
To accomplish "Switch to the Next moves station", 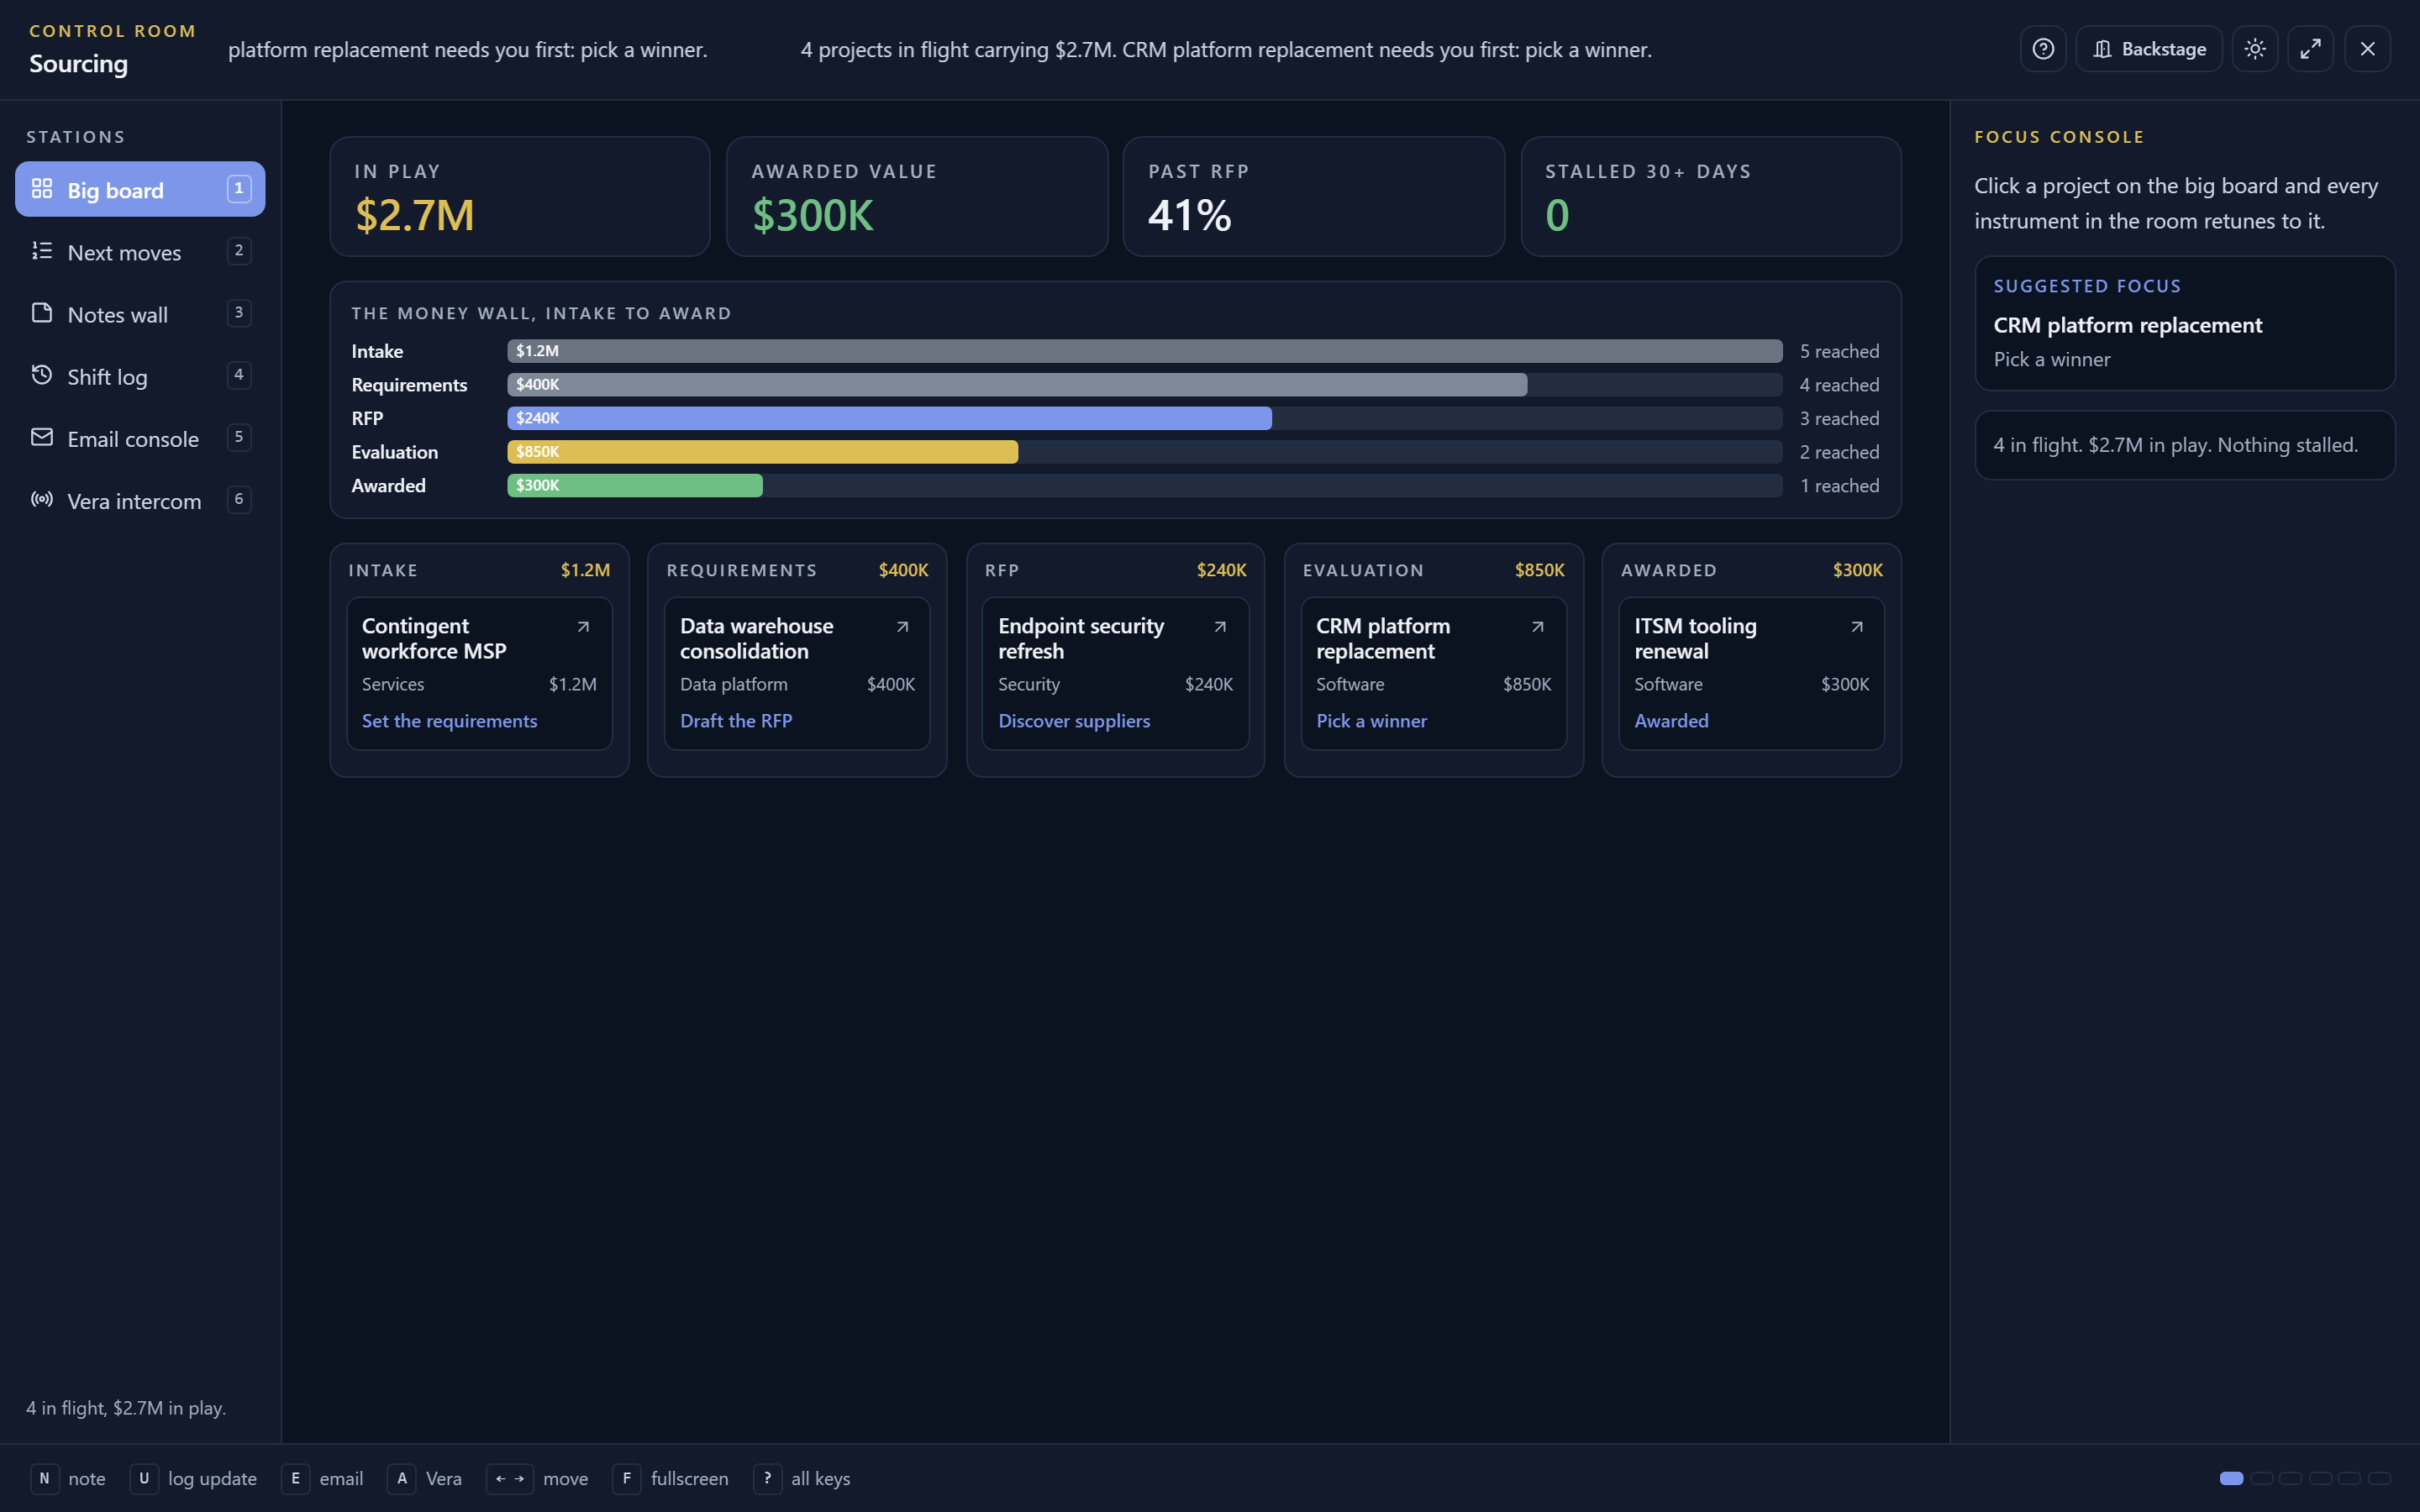I will pyautogui.click(x=140, y=252).
